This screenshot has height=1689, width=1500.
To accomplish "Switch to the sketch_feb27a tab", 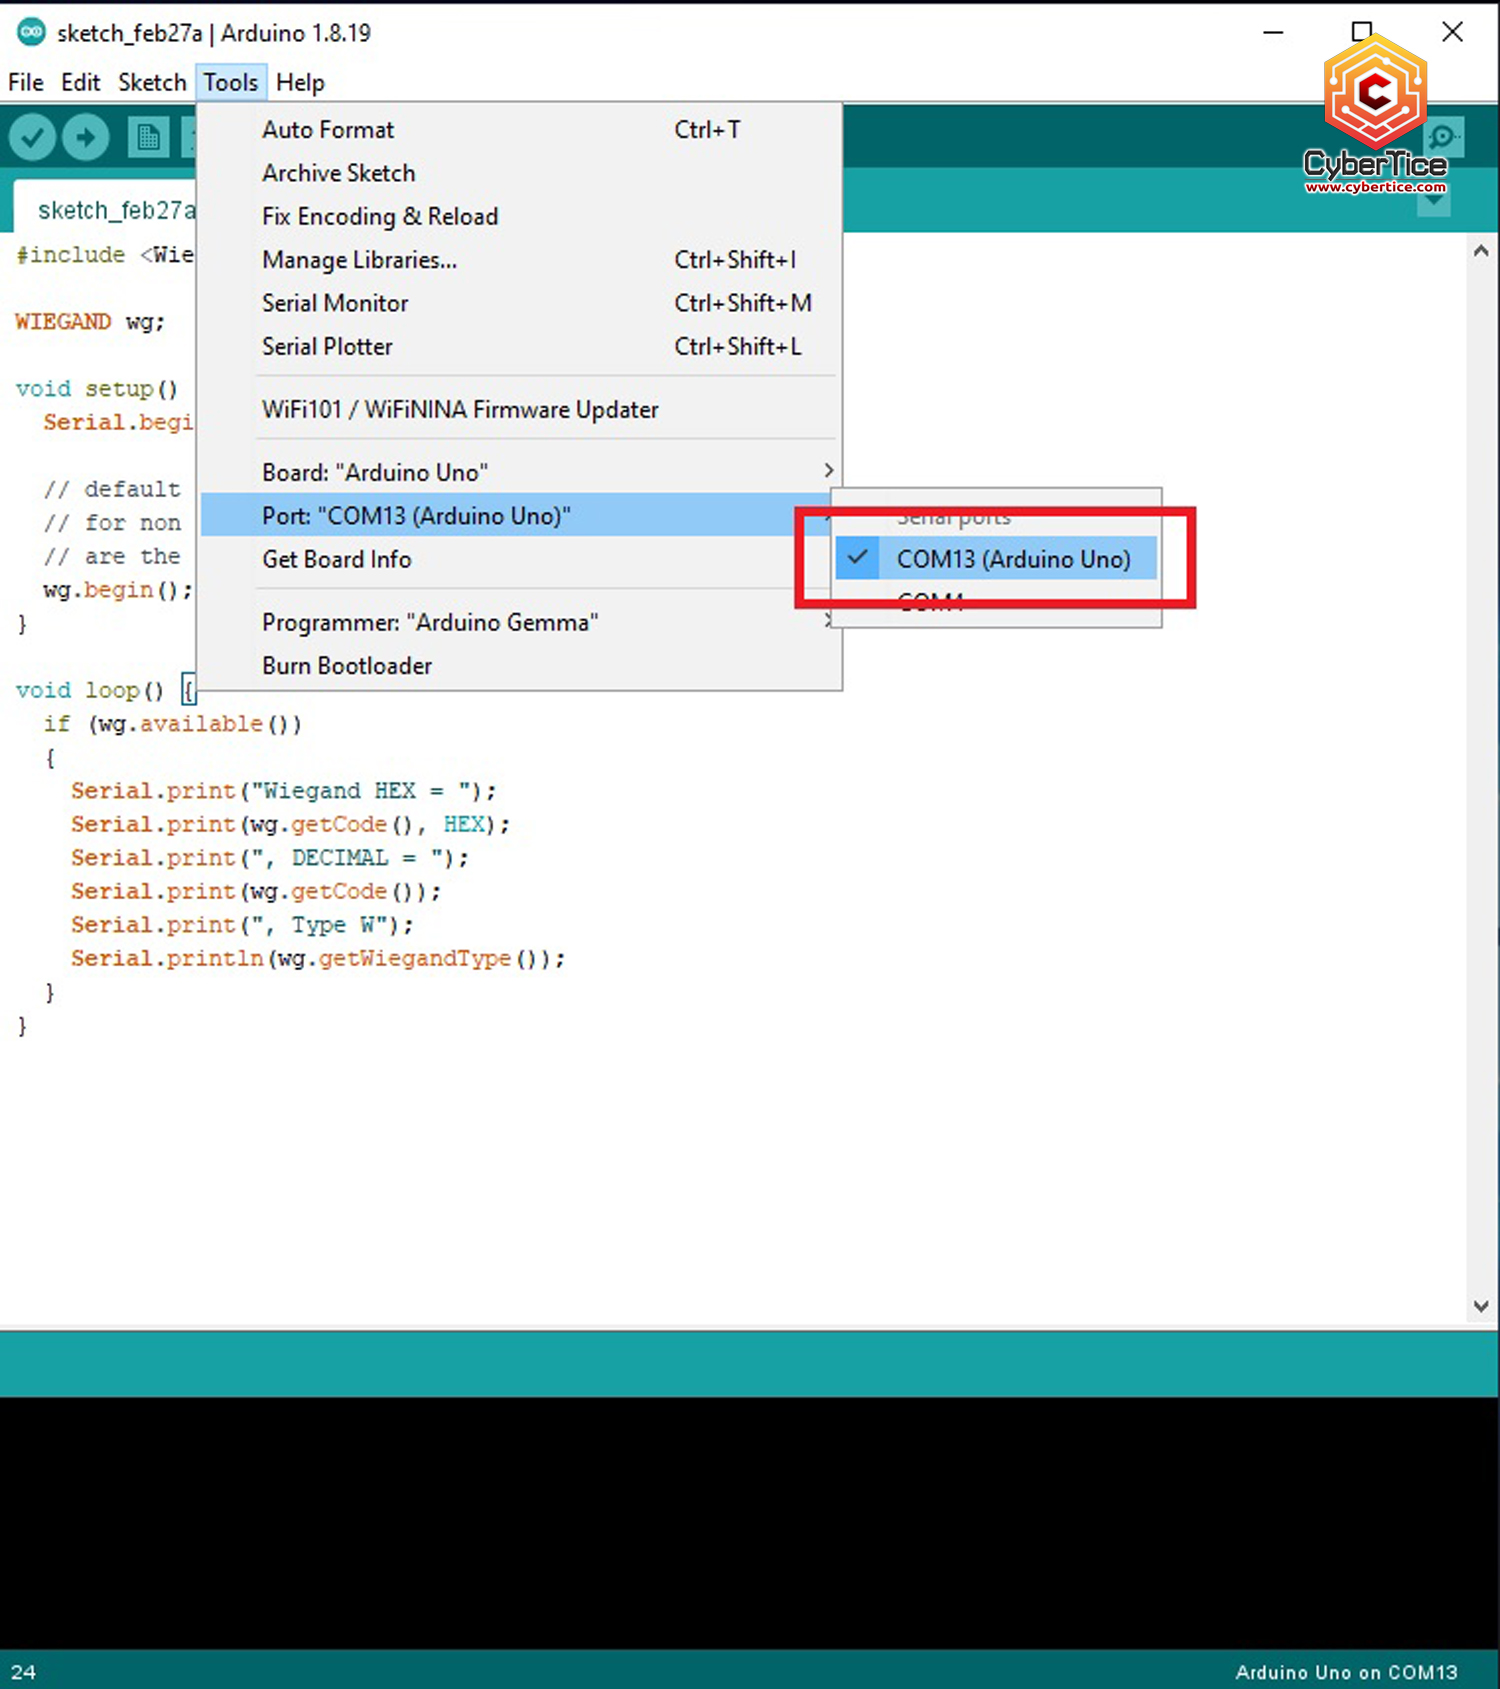I will (x=106, y=210).
